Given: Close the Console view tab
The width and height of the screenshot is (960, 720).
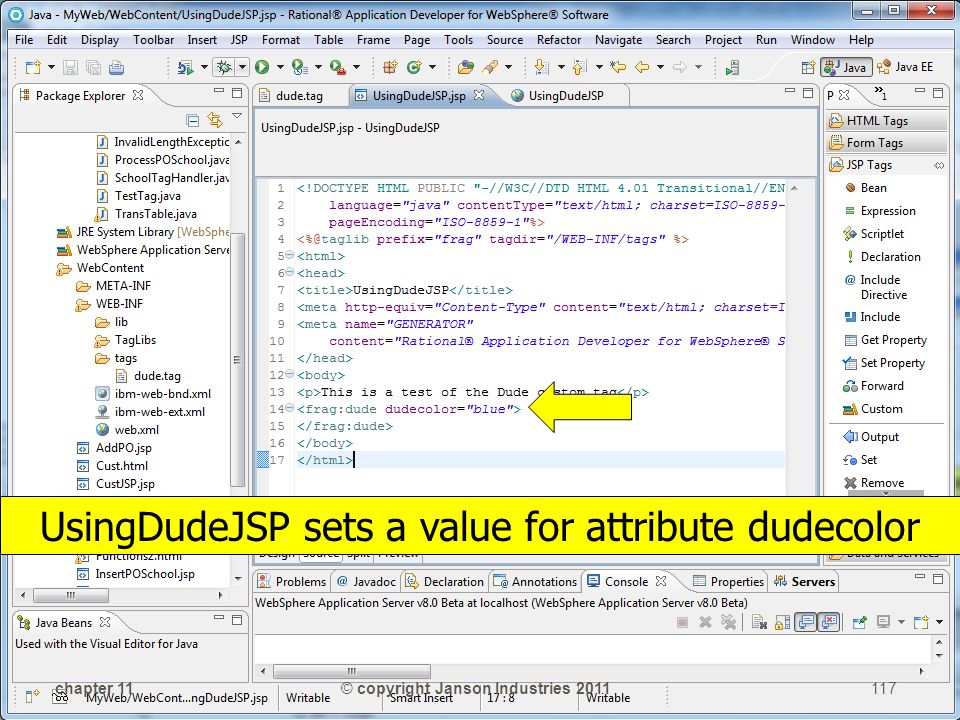Looking at the screenshot, I should tap(661, 580).
